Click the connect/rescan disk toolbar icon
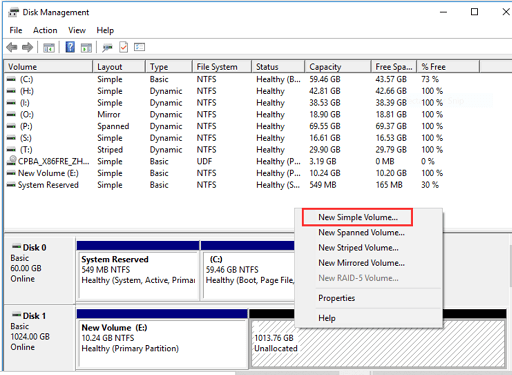The width and height of the screenshot is (512, 375). (x=107, y=48)
